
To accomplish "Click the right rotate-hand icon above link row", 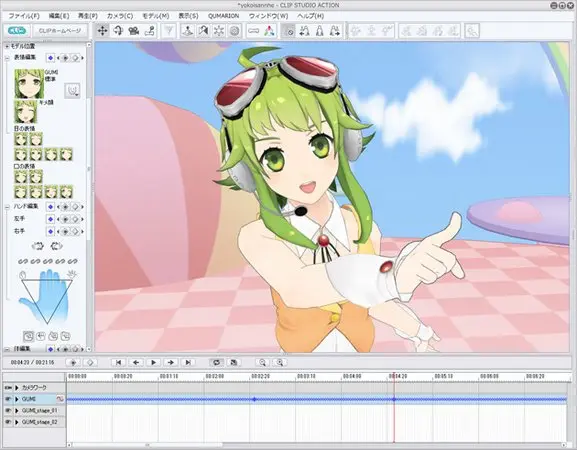I will click(x=56, y=246).
